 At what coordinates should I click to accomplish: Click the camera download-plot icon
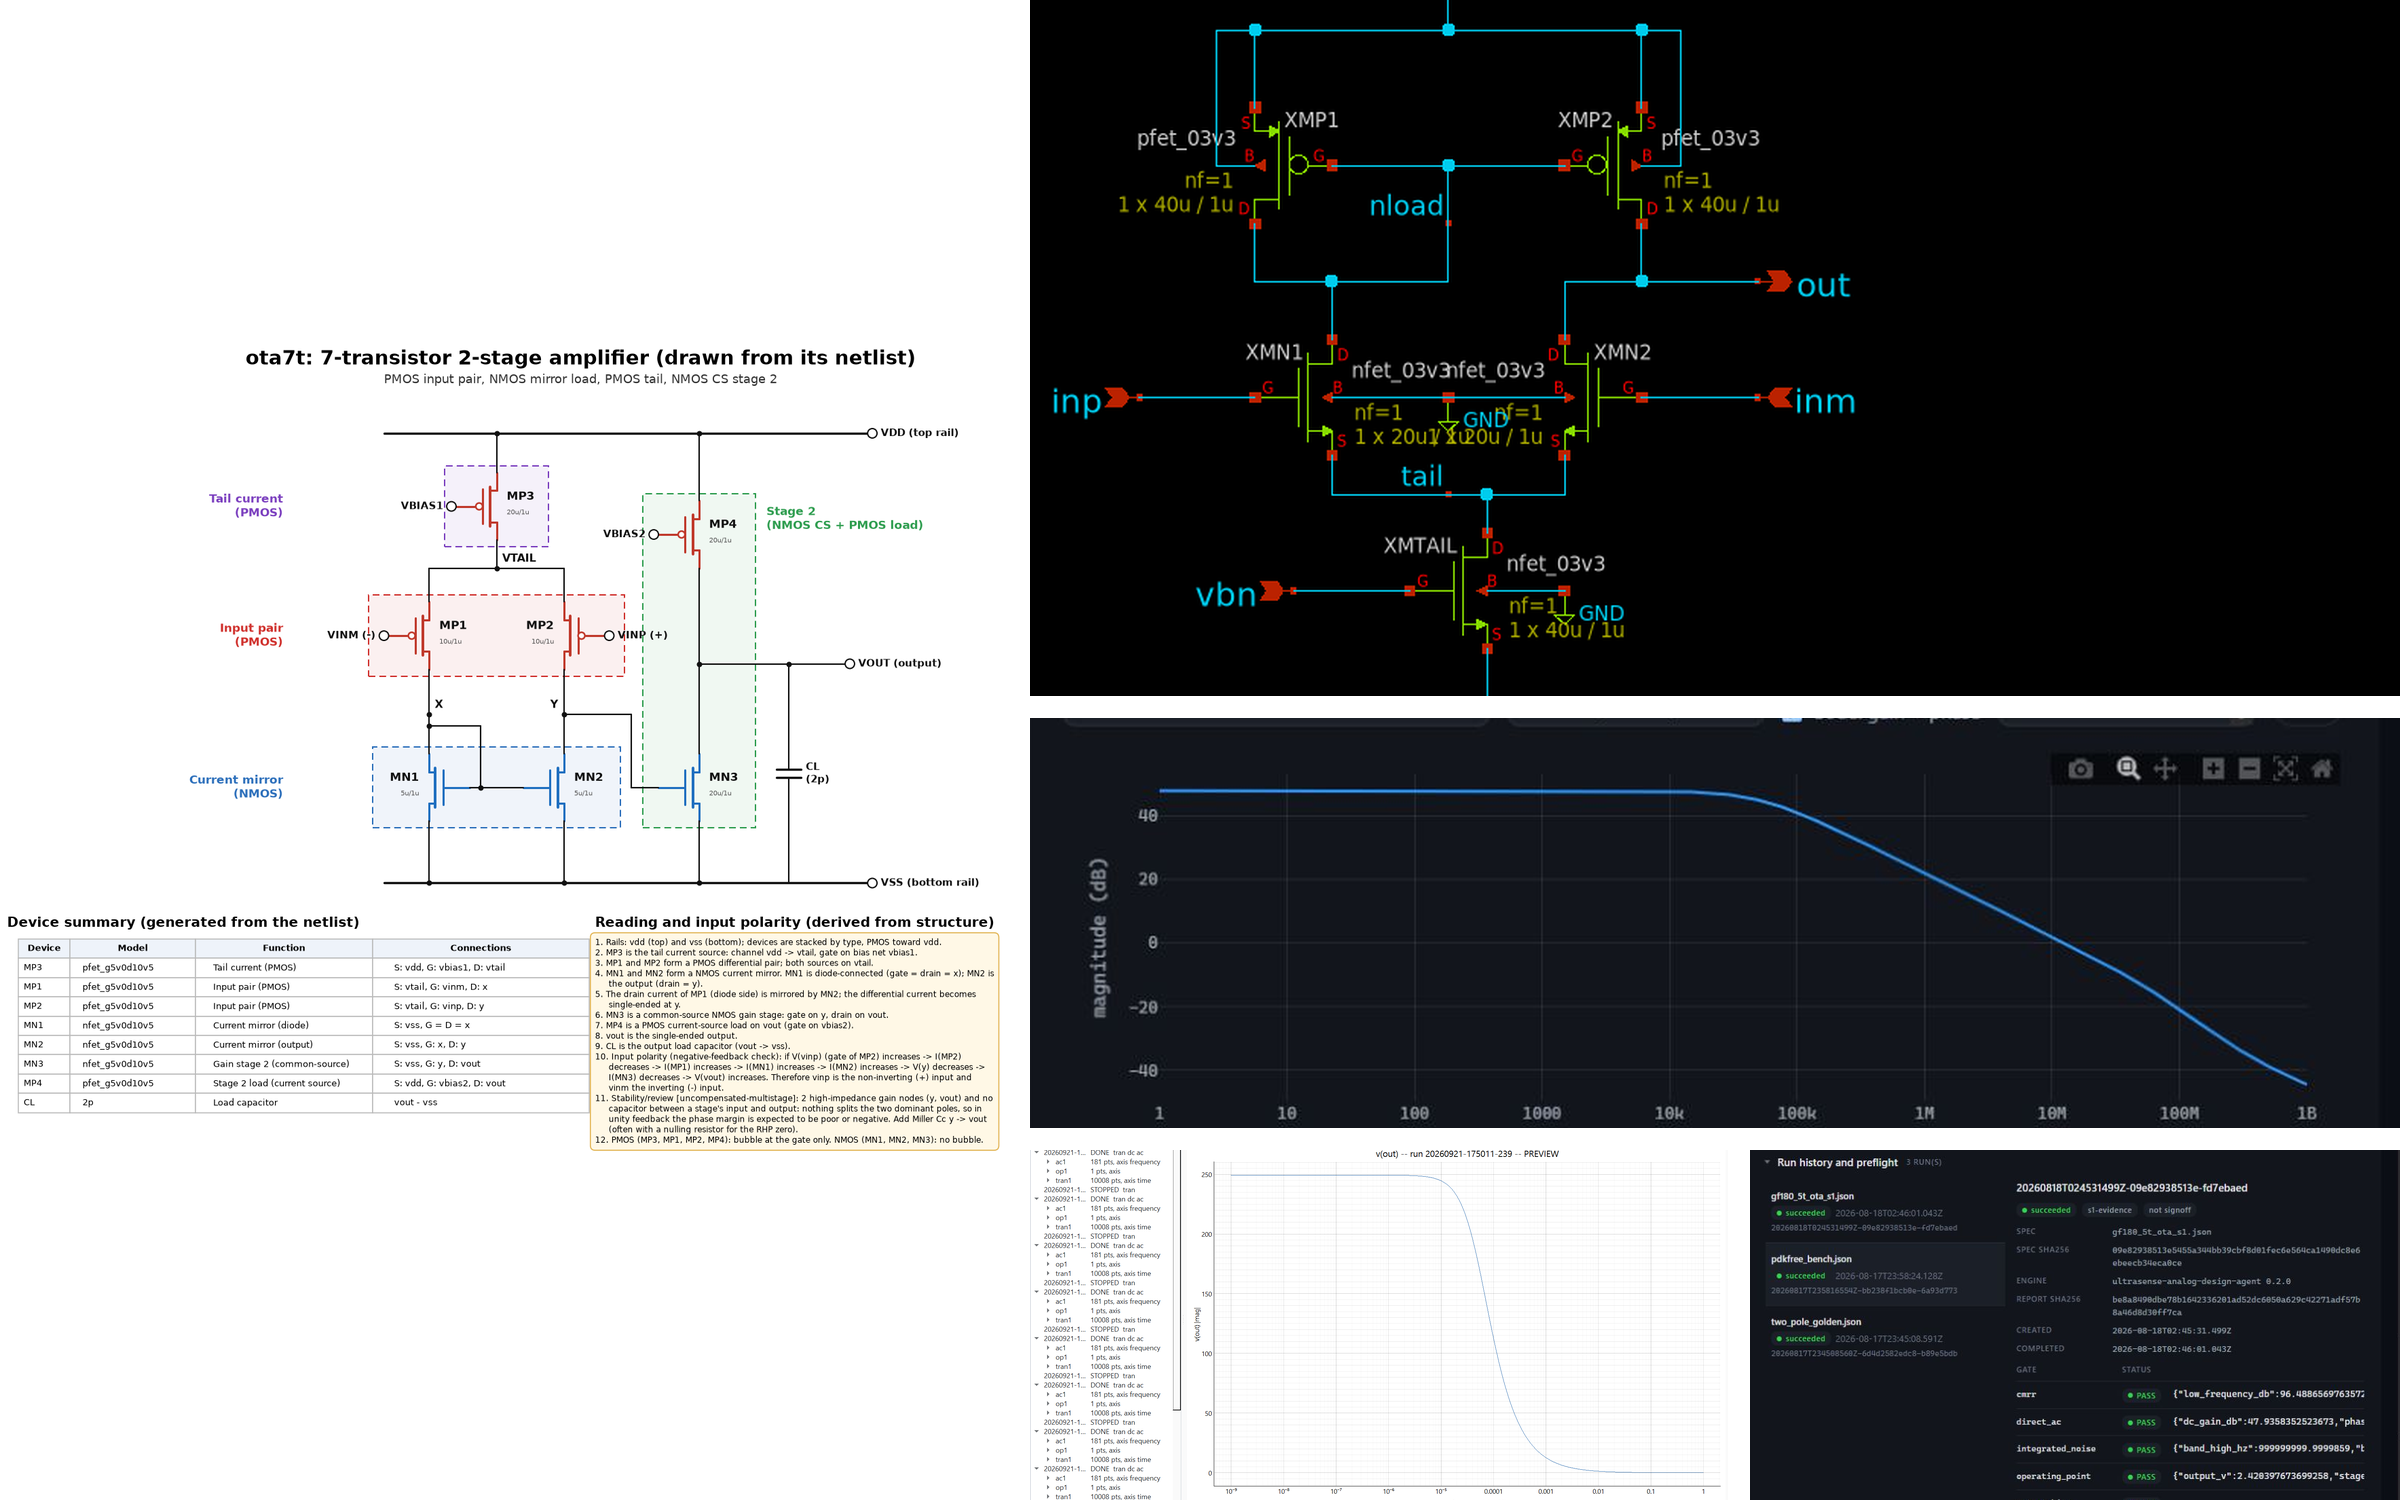point(2080,768)
